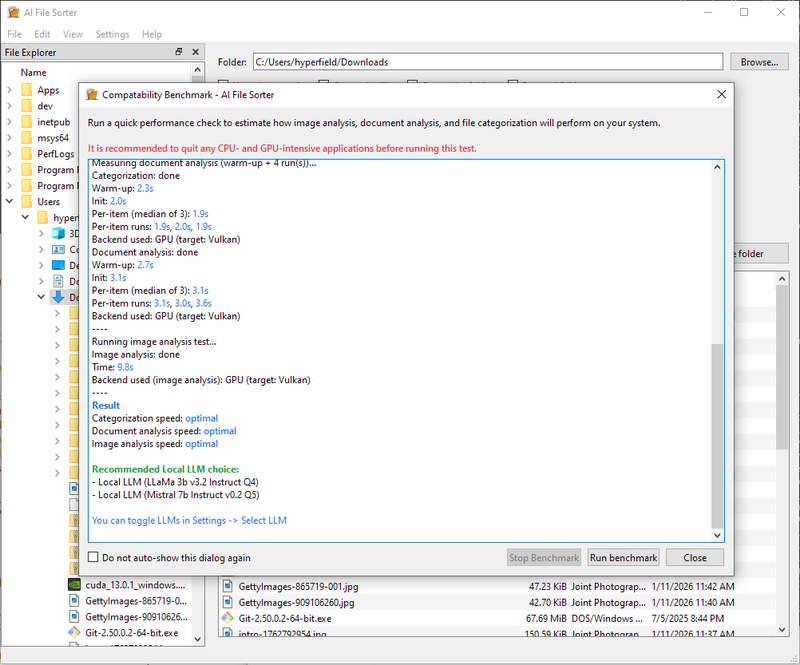Expand the PerfLogs folder node
Screen dimensions: 800x665
point(9,153)
